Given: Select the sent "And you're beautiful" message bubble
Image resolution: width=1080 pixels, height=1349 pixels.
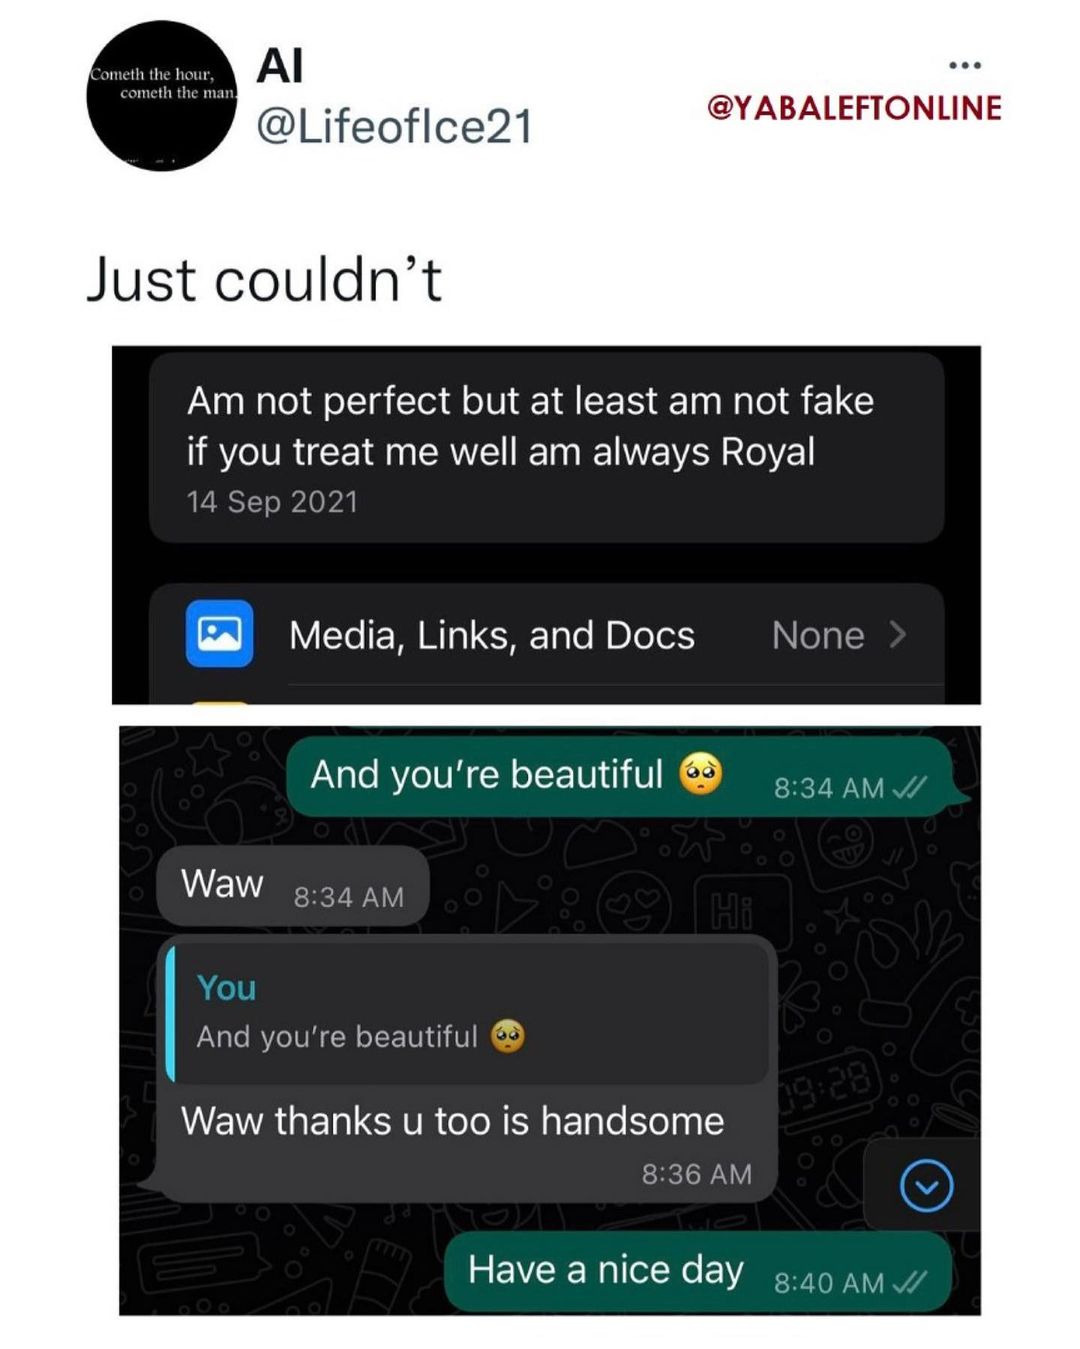Looking at the screenshot, I should 625,777.
